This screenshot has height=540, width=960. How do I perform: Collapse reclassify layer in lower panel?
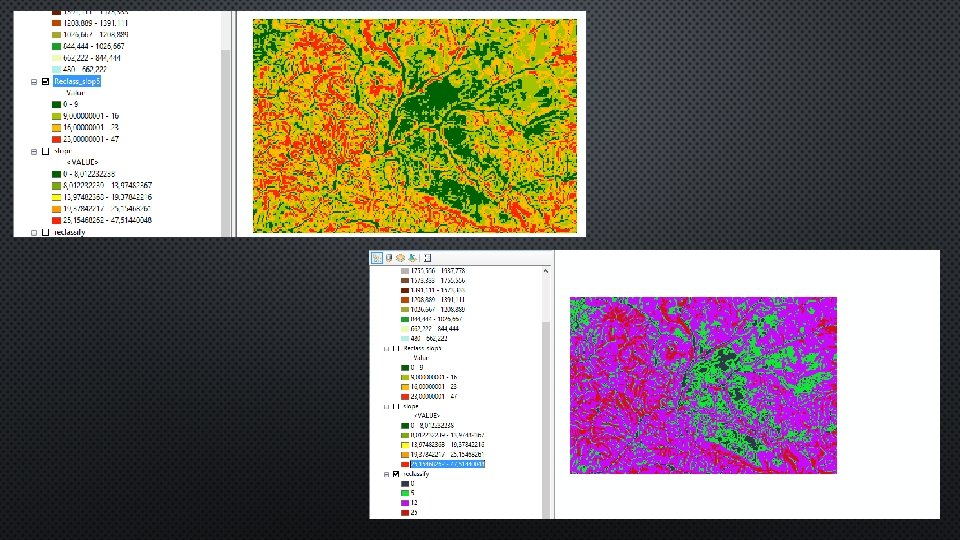click(x=386, y=474)
